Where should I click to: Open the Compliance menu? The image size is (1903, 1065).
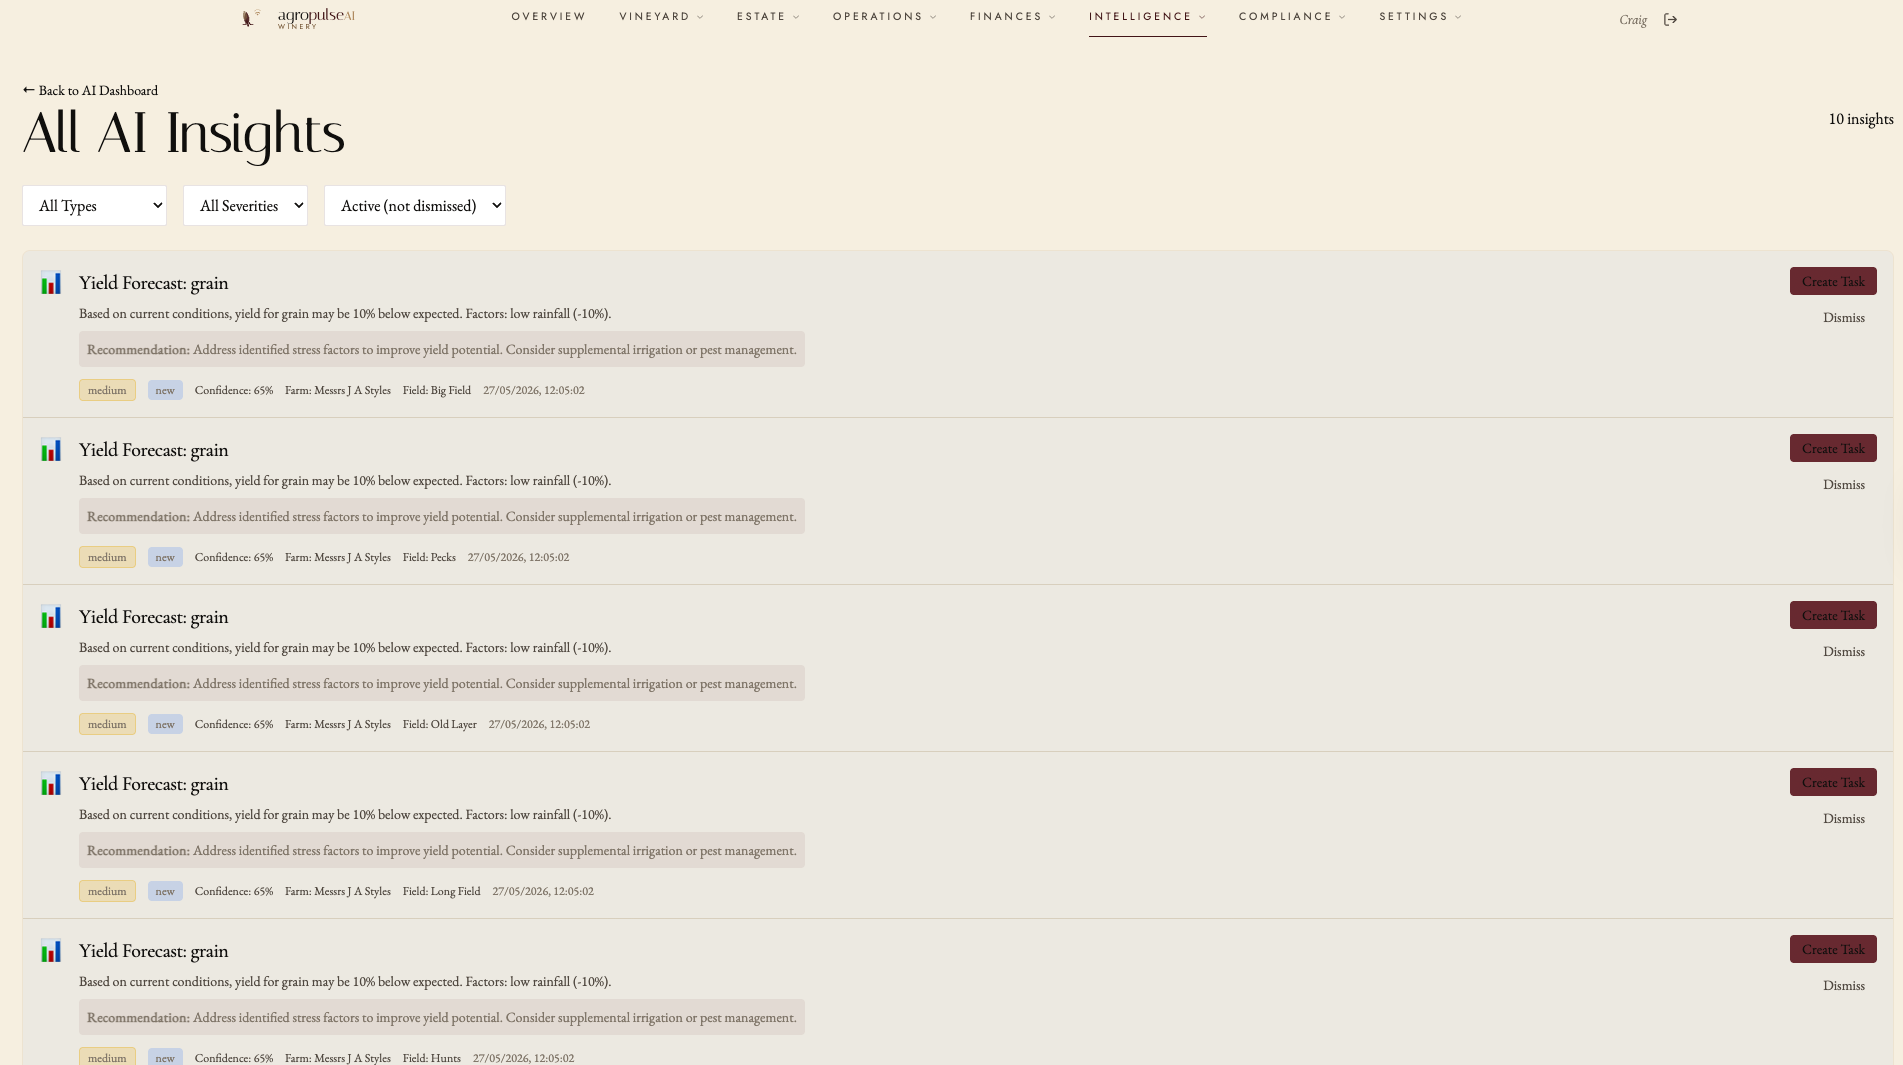tap(1292, 17)
